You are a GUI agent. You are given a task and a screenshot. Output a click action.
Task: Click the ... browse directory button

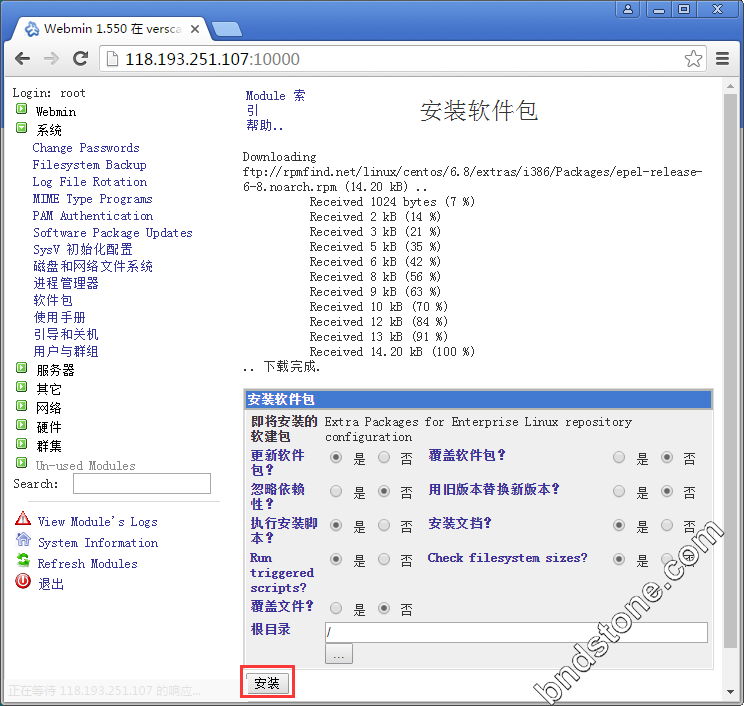339,654
